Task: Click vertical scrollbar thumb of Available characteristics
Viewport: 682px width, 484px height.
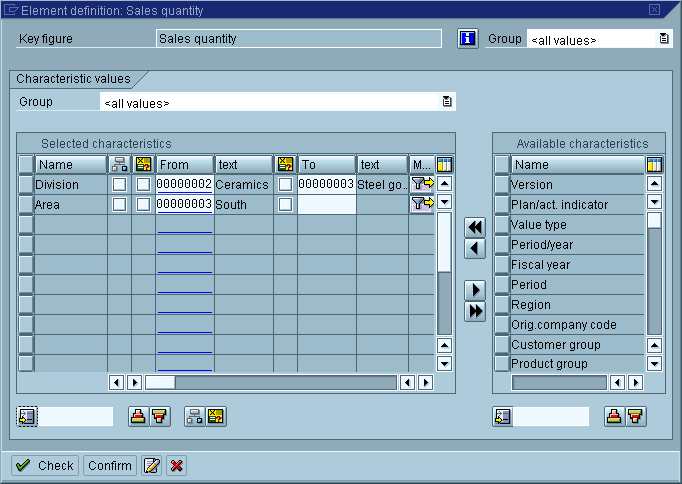Action: (654, 220)
